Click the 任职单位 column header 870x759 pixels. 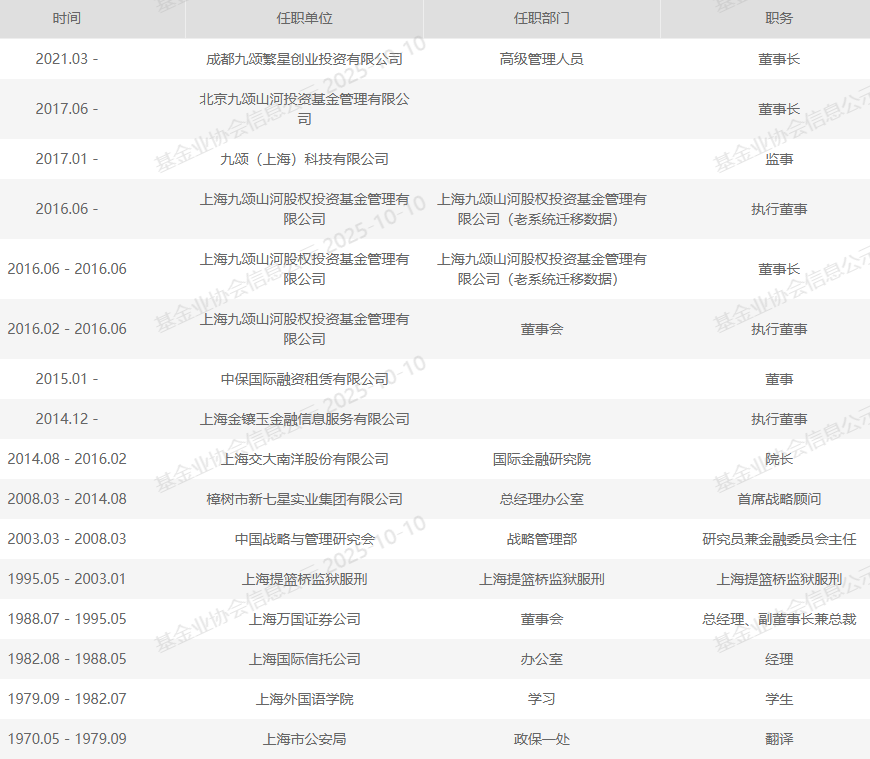304,19
